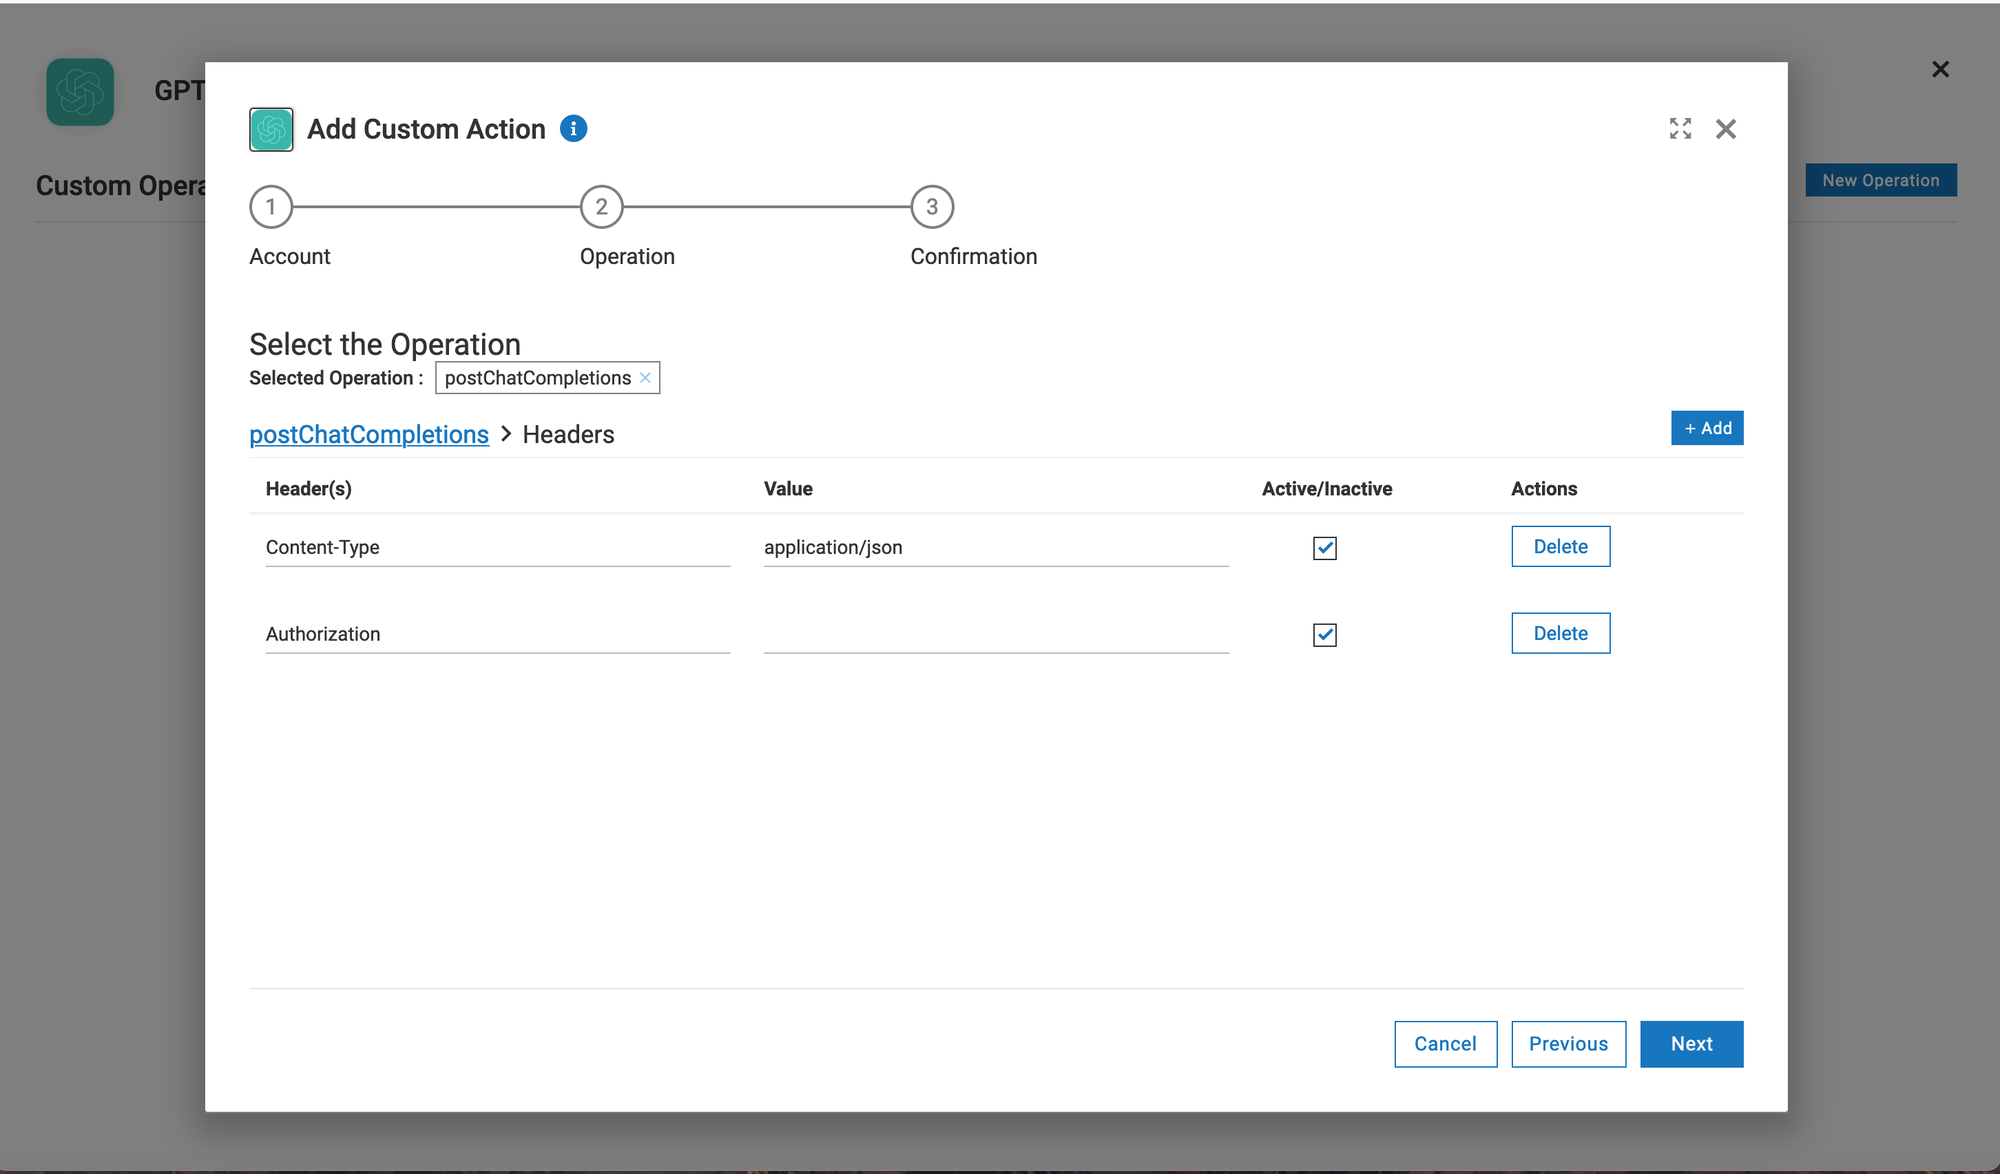Click the info icon beside Add Custom Action
Viewport: 2000px width, 1174px height.
pos(573,129)
